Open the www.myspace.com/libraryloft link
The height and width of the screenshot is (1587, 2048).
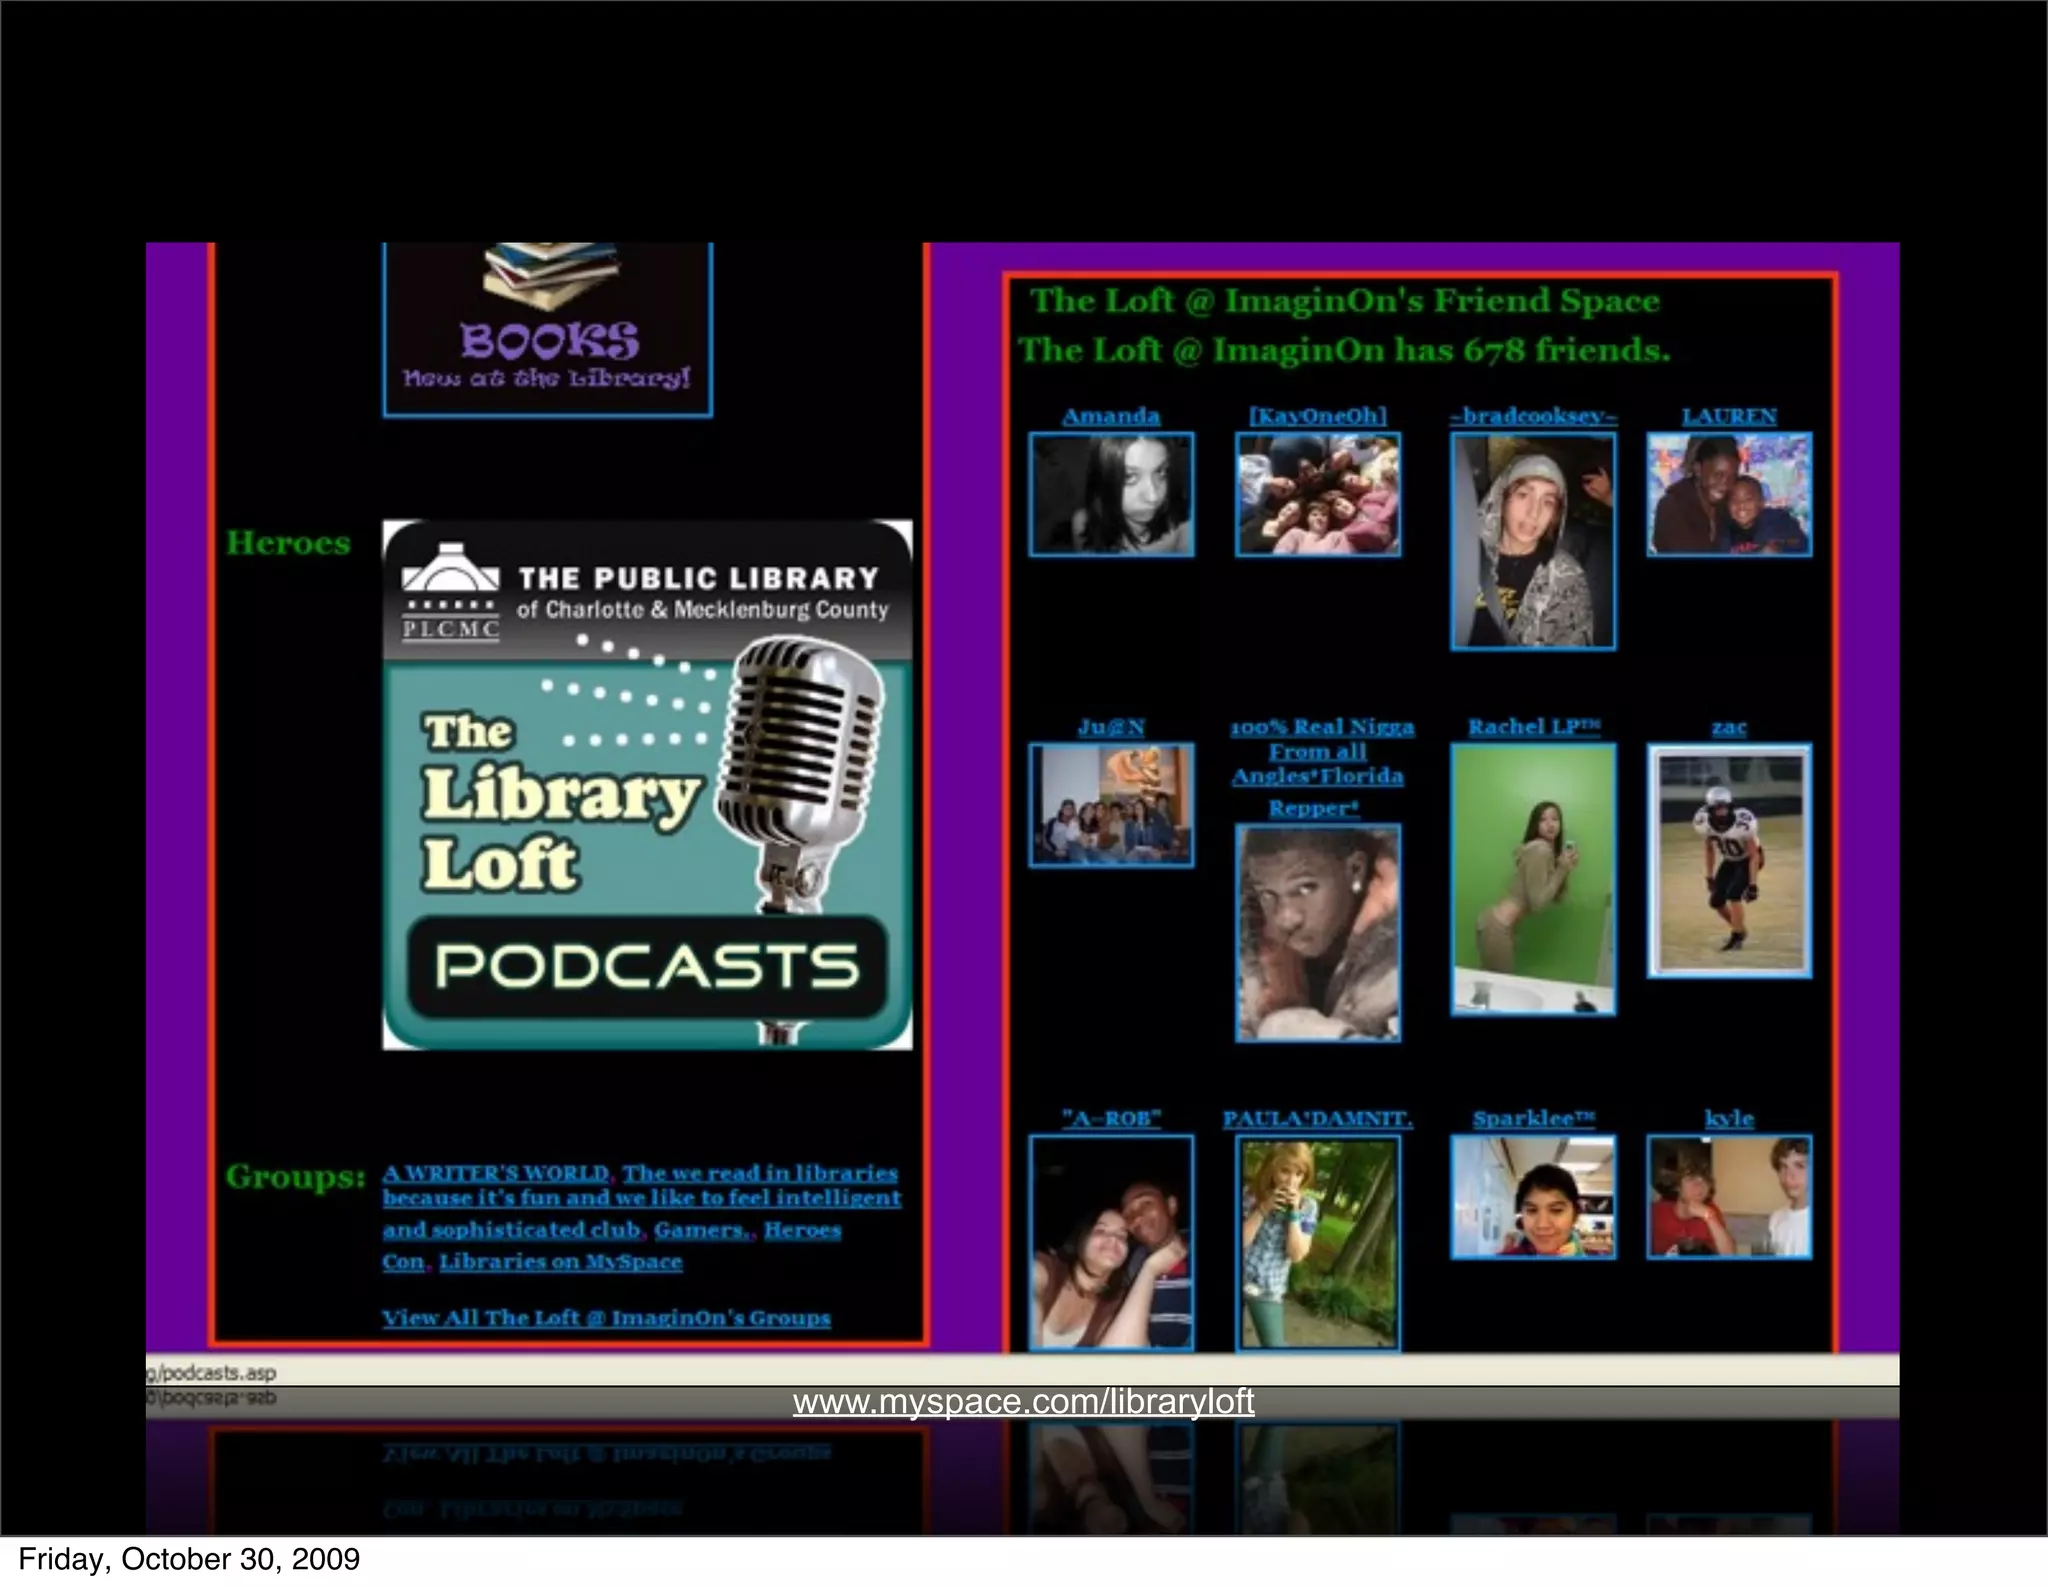1023,1402
